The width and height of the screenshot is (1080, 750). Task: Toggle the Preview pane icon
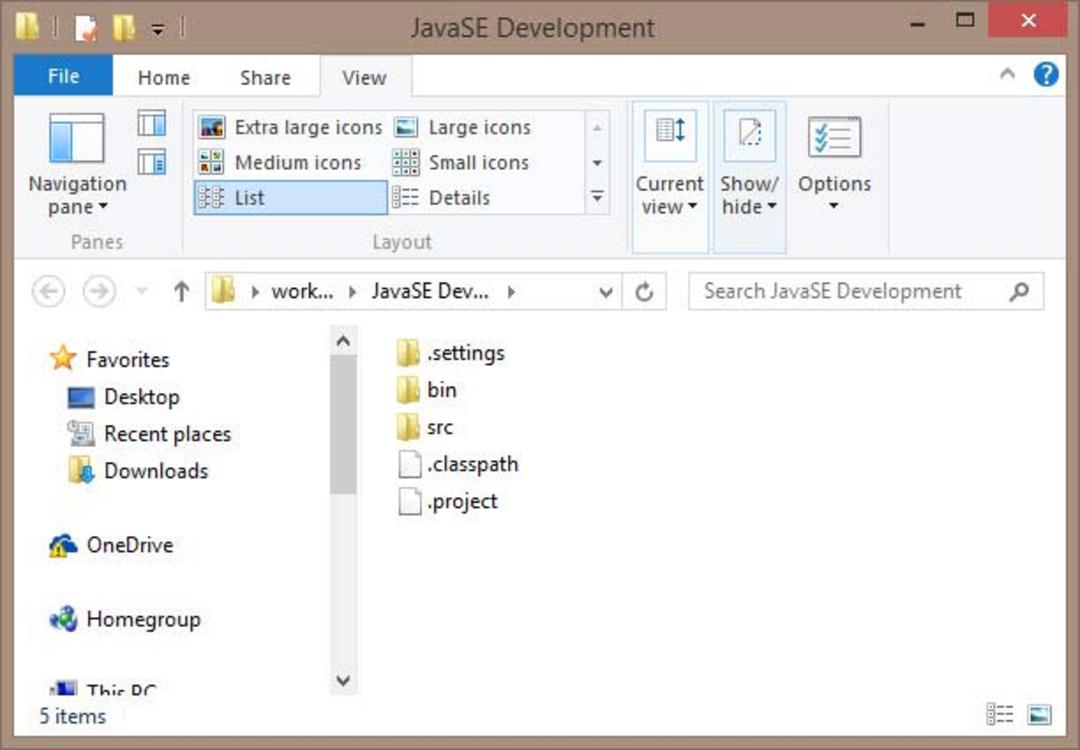tap(152, 123)
